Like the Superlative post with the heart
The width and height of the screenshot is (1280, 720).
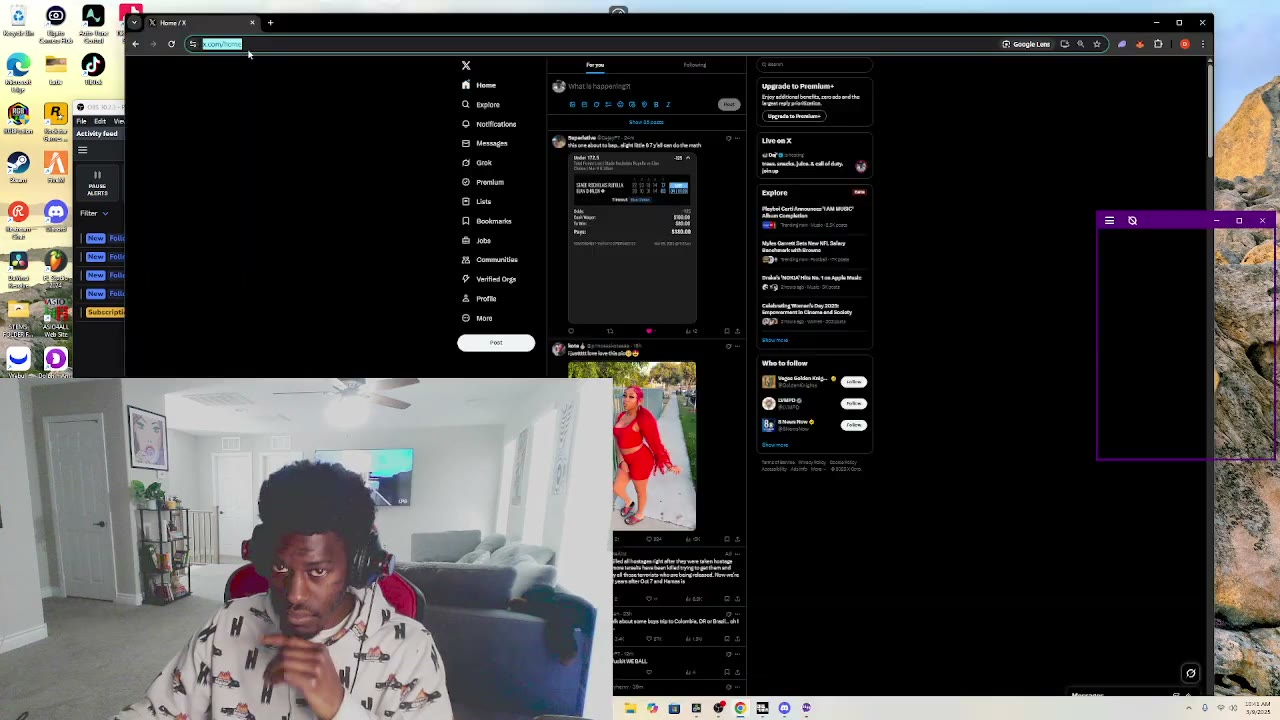point(649,331)
